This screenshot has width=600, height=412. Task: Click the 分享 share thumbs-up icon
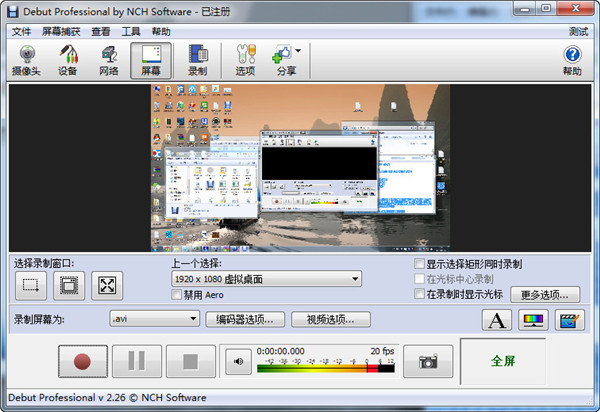(x=282, y=54)
